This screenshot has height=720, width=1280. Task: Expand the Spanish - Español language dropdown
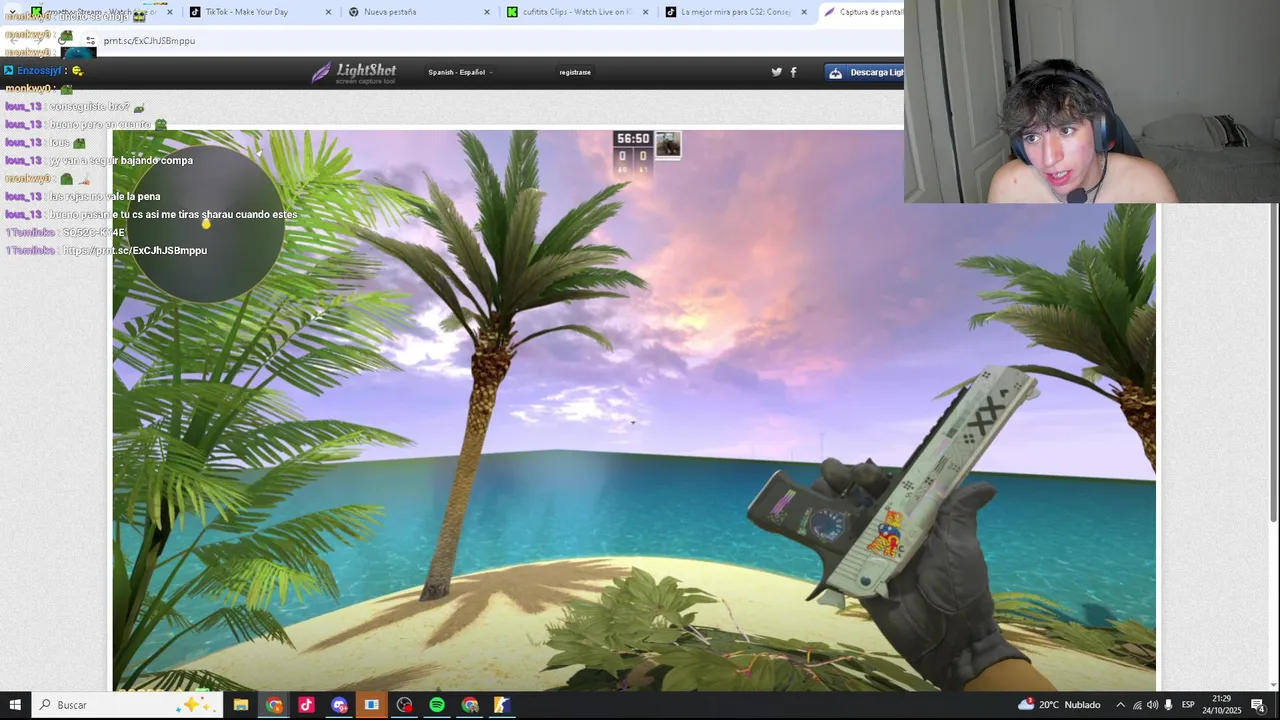pos(460,72)
